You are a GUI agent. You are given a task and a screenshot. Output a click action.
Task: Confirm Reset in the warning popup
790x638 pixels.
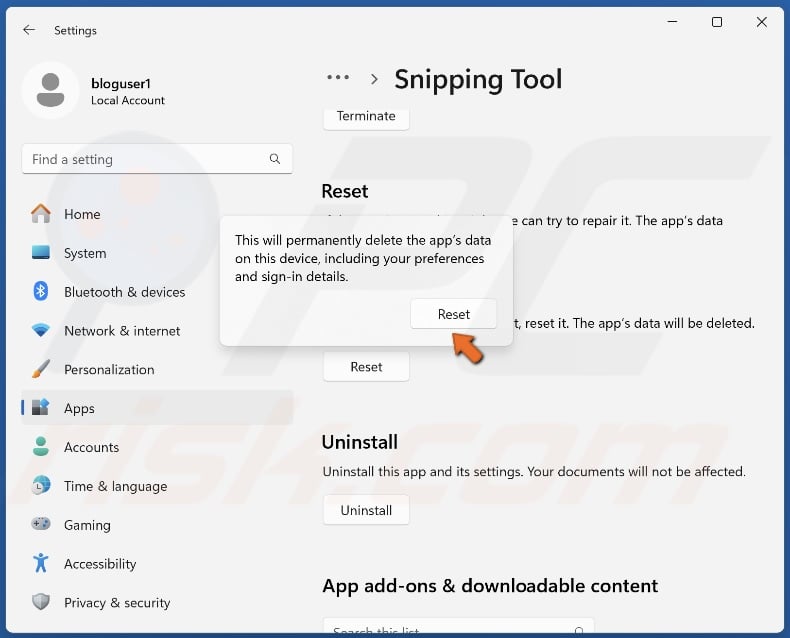click(x=453, y=314)
